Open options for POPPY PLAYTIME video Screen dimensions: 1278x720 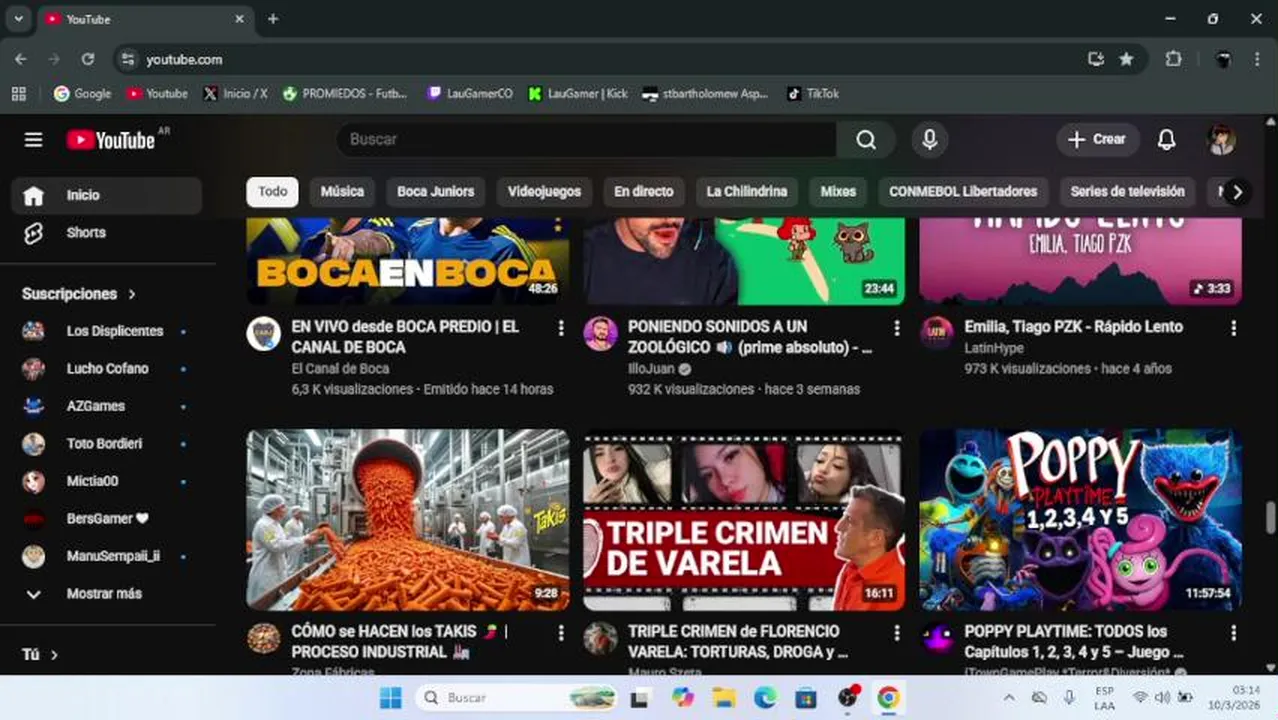tap(1234, 633)
